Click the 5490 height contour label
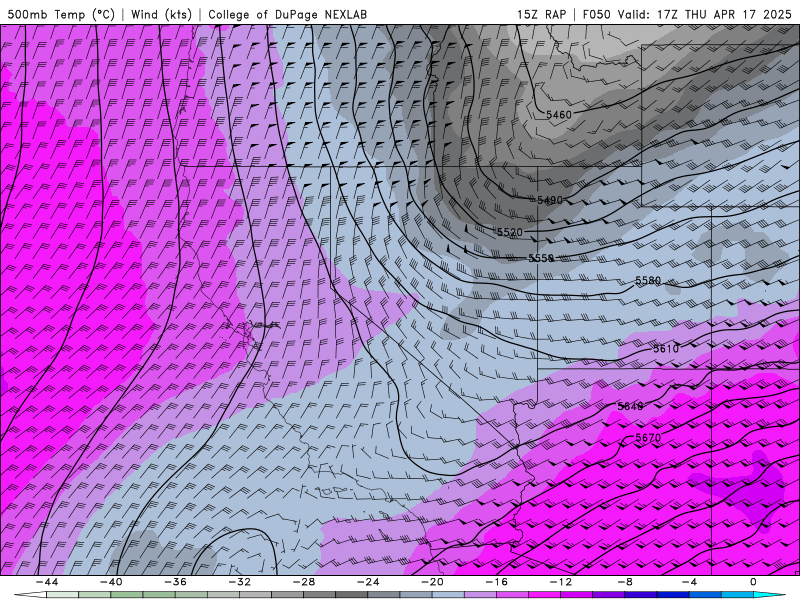Viewport: 800px width, 600px height. (550, 200)
